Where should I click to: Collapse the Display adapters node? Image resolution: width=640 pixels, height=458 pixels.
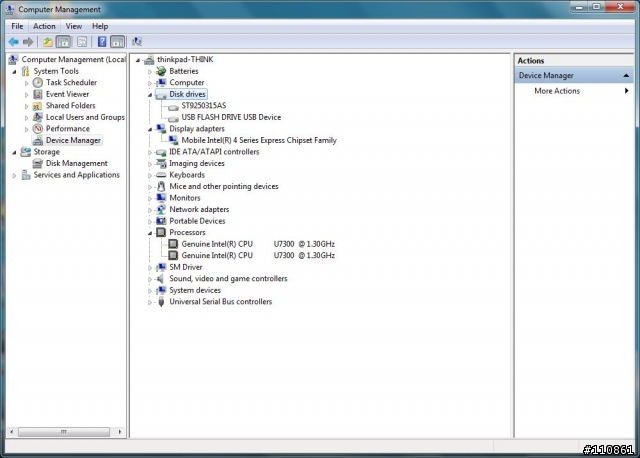(x=150, y=129)
